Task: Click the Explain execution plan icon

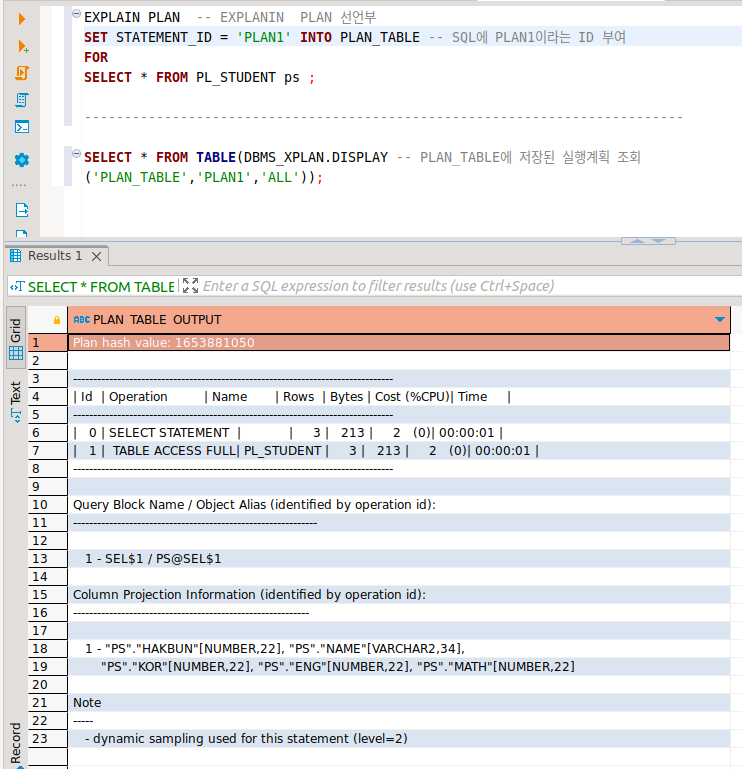Action: point(22,100)
